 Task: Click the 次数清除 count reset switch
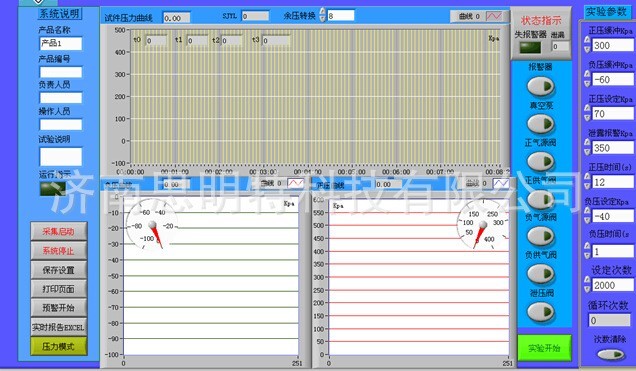(611, 355)
